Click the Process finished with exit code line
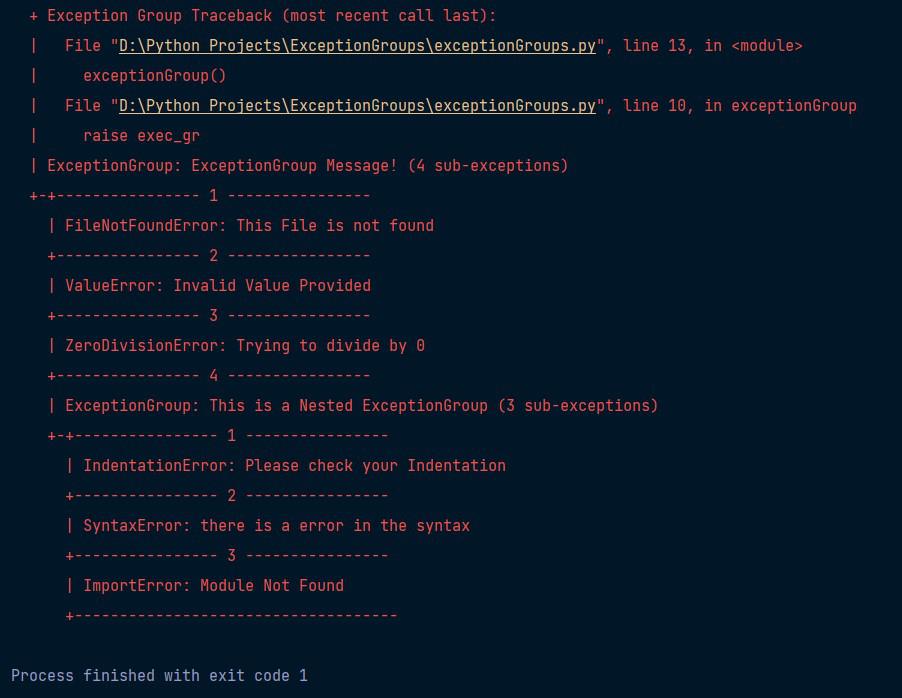The image size is (902, 698). coord(159,676)
